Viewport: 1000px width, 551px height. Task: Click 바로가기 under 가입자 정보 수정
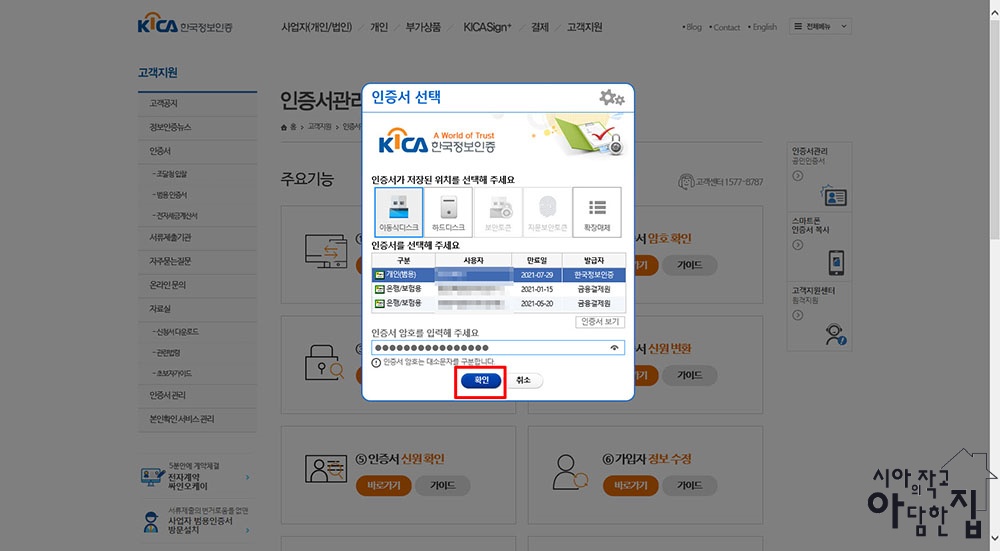pos(631,485)
